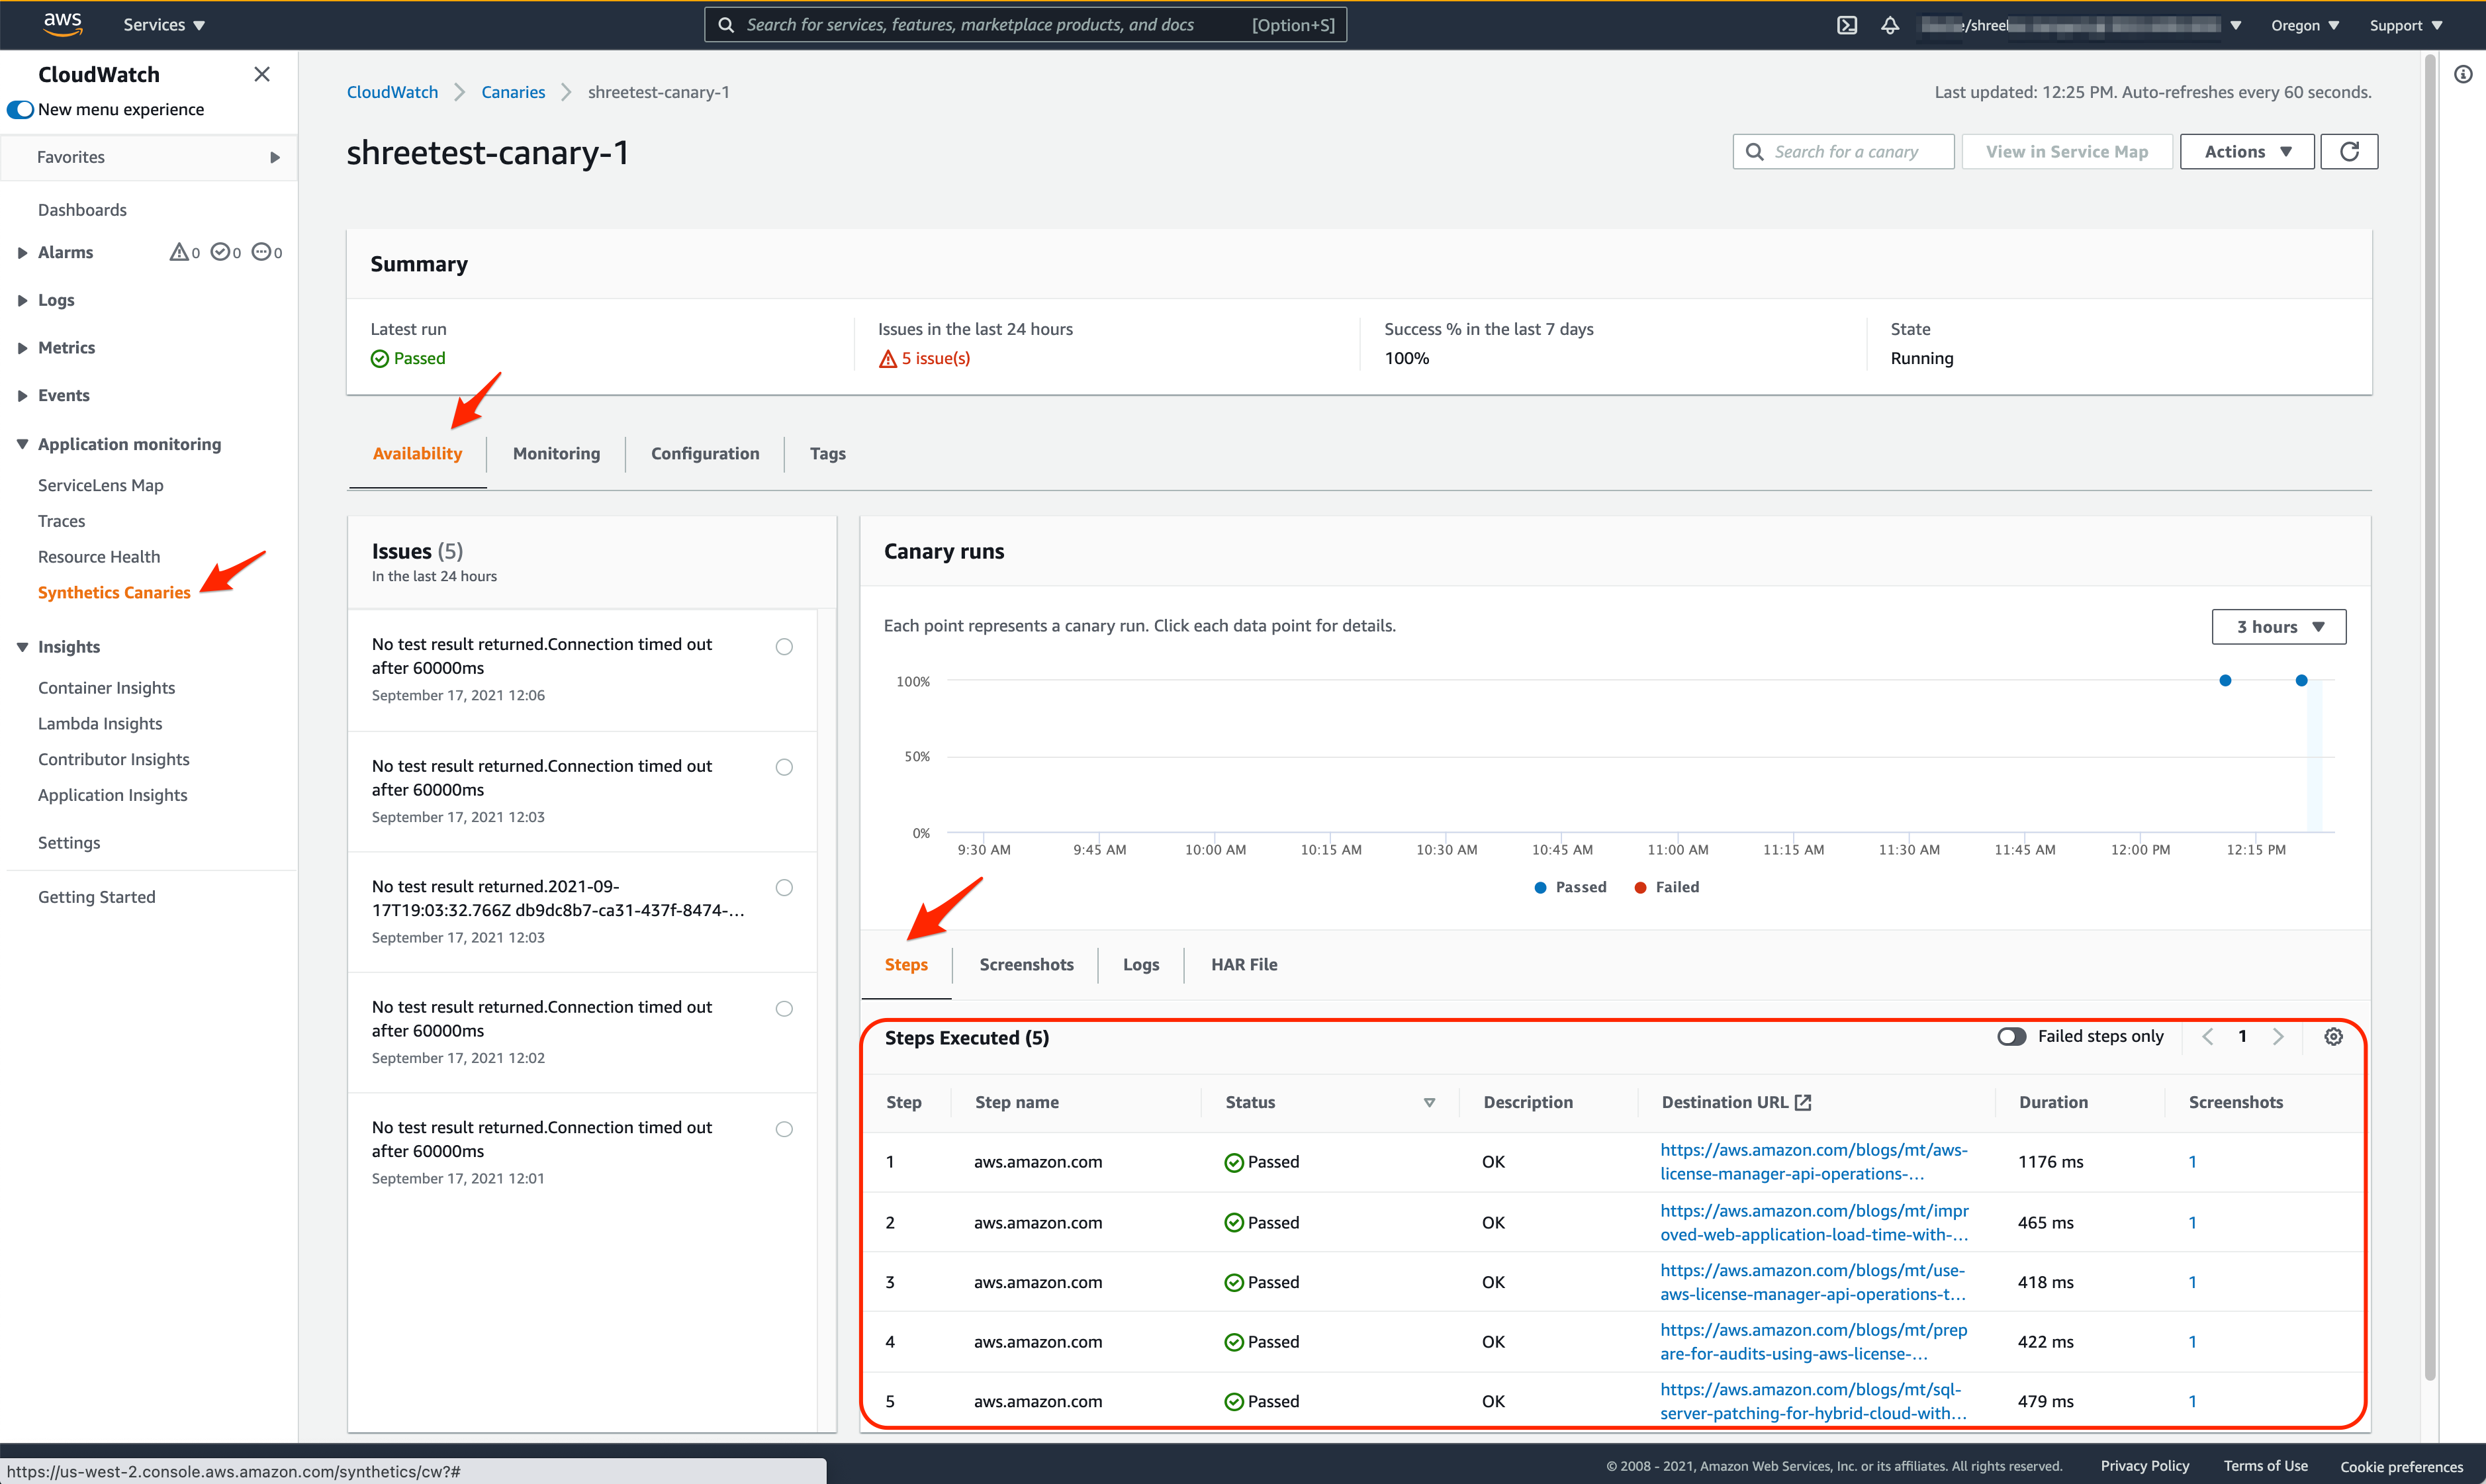Click the AWS home logo
This screenshot has height=1484, width=2486.
(63, 24)
